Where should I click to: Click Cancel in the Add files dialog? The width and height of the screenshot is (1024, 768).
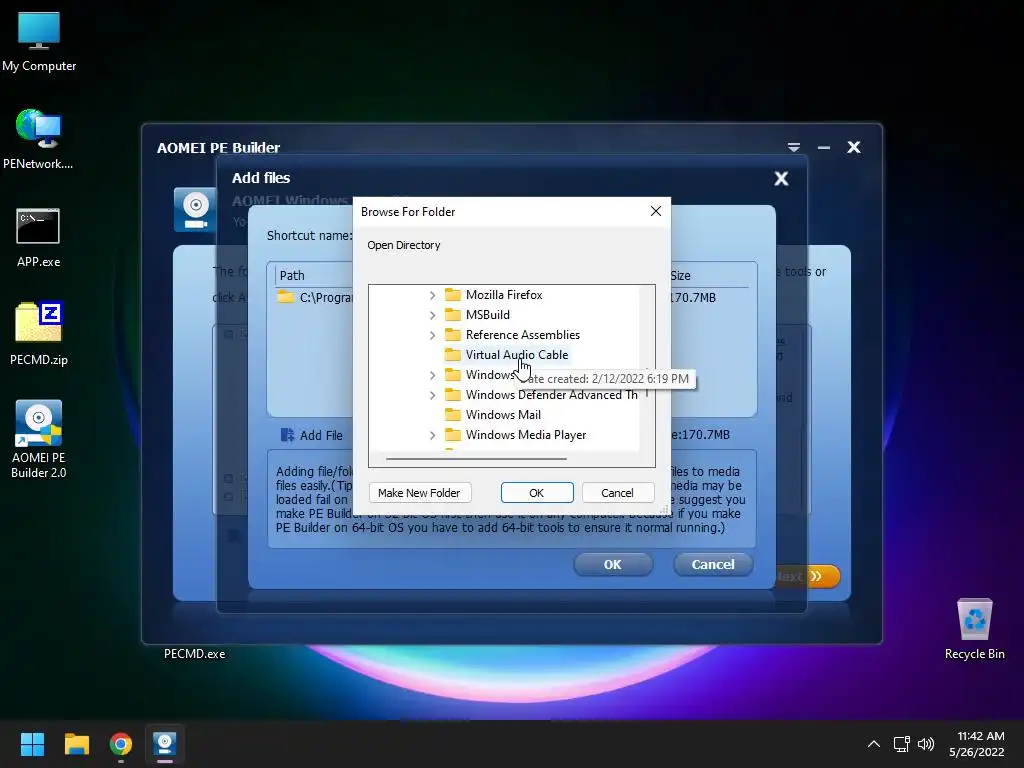(x=713, y=564)
